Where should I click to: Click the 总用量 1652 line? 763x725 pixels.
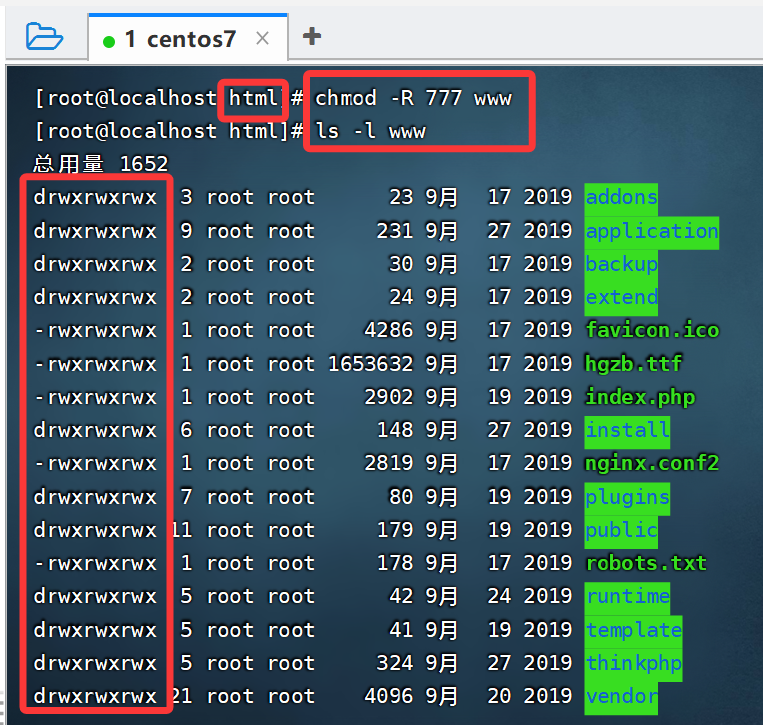point(101,164)
